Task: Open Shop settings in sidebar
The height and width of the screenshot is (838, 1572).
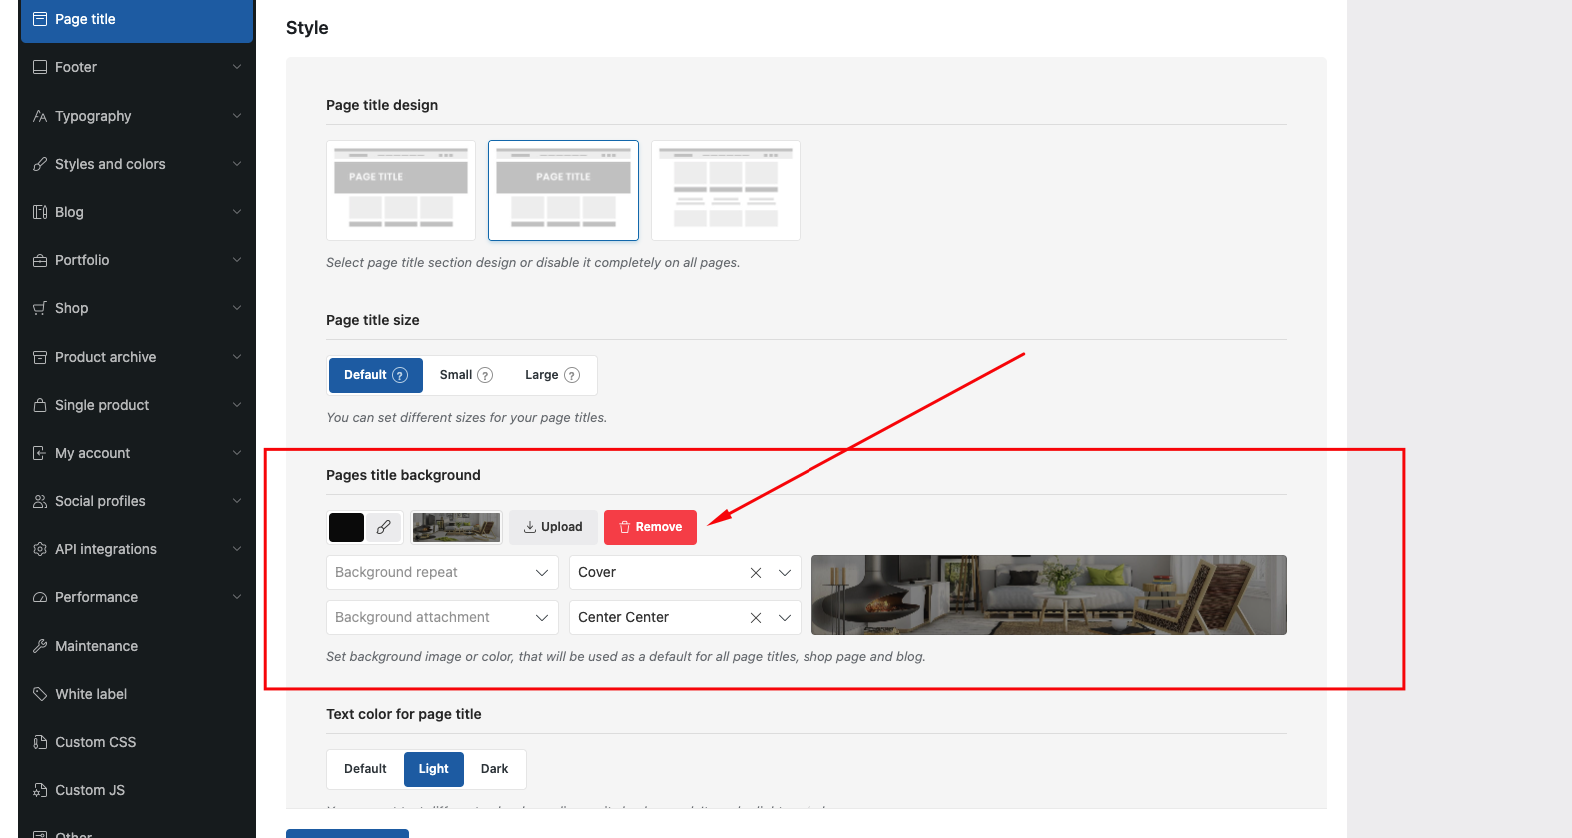Action: click(136, 308)
